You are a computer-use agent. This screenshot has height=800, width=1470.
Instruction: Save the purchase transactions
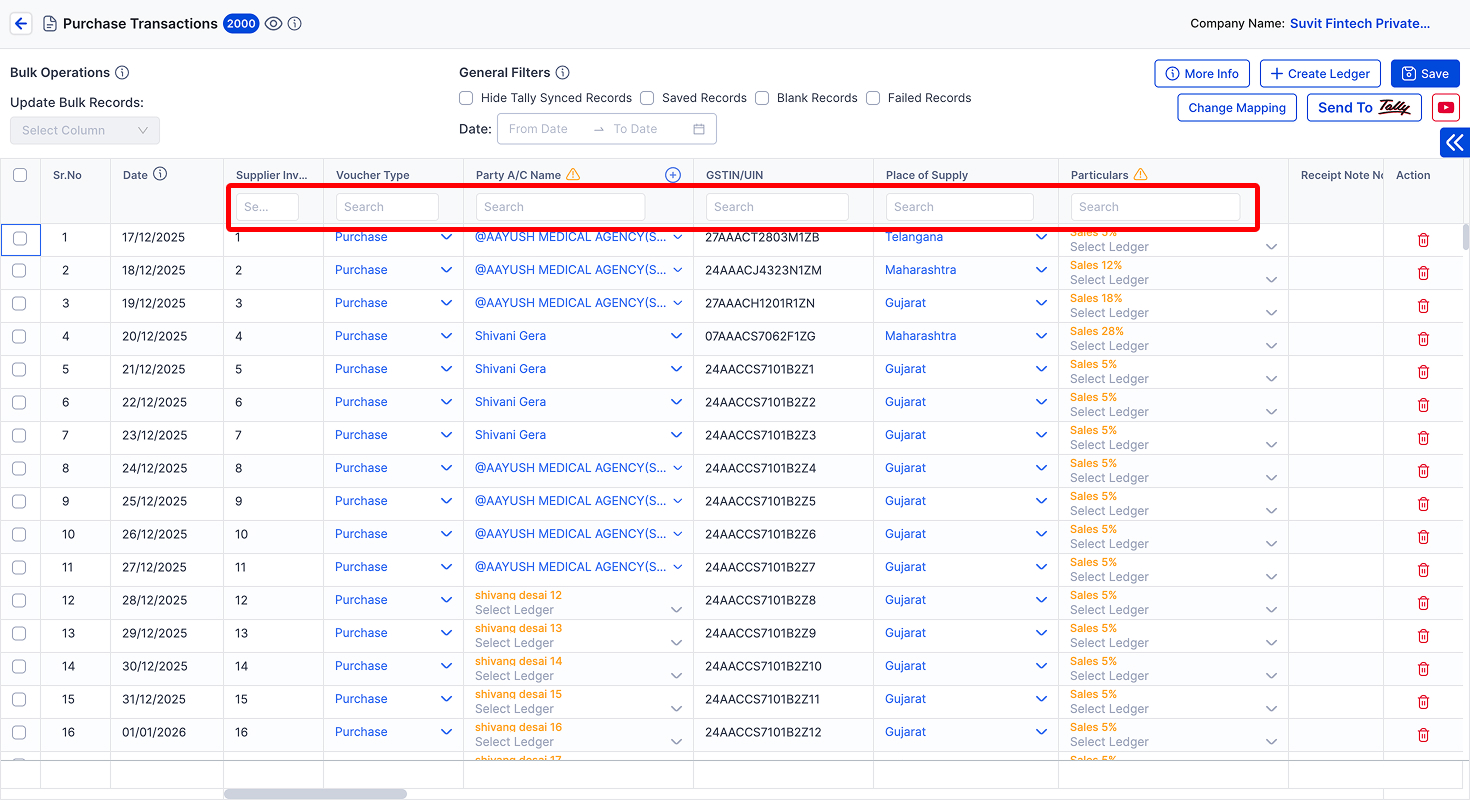click(x=1425, y=73)
